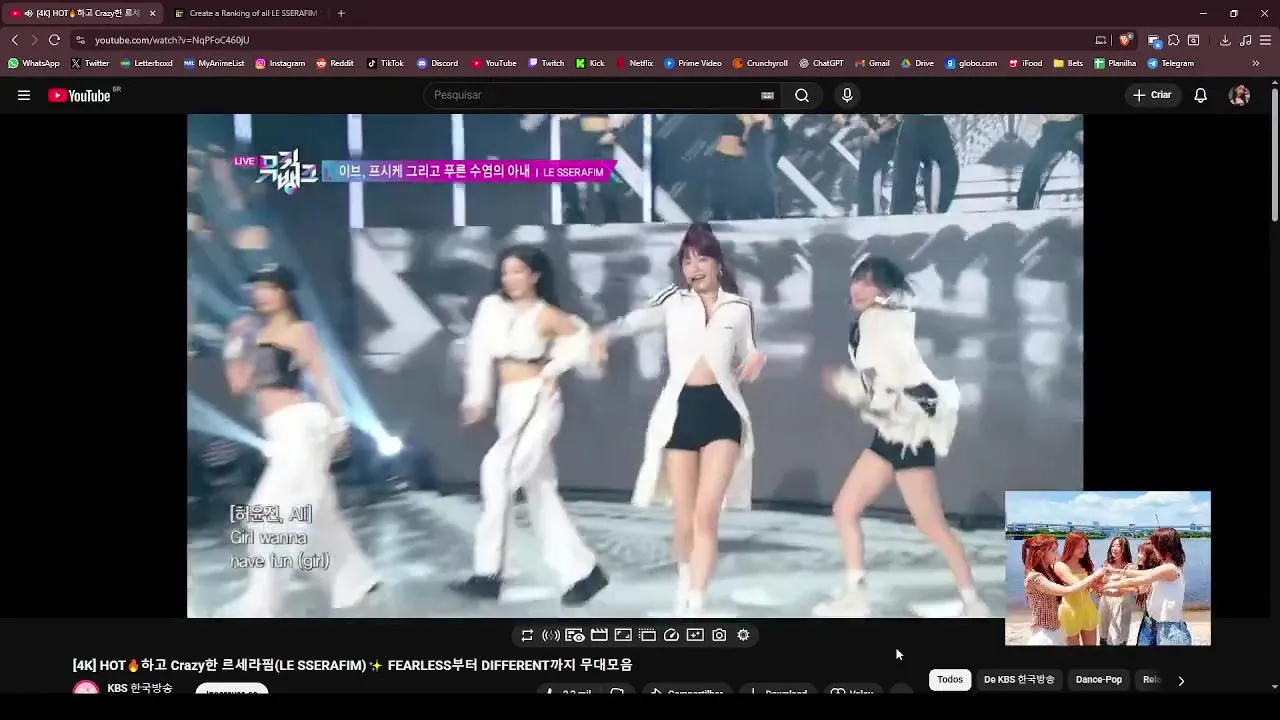
Task: Select the Dance-Pop filter chip
Action: (1099, 680)
